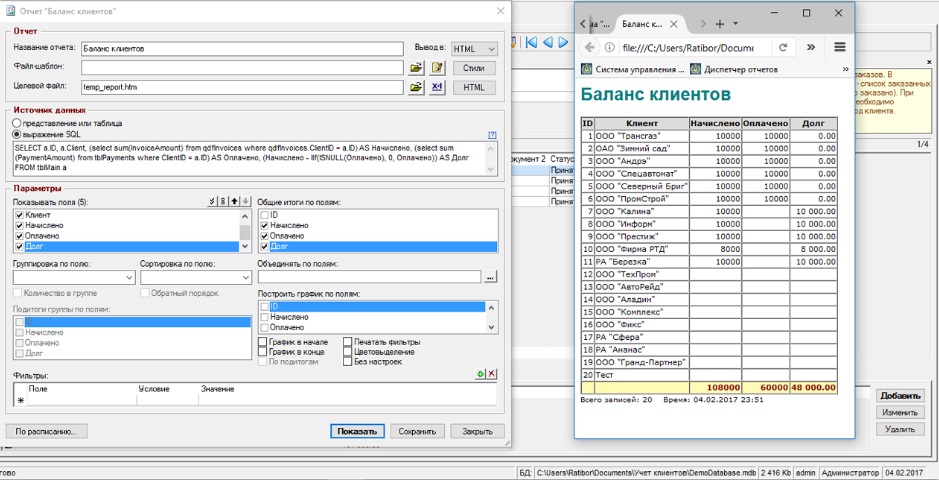Move selected field up with arrow icon

(x=235, y=202)
